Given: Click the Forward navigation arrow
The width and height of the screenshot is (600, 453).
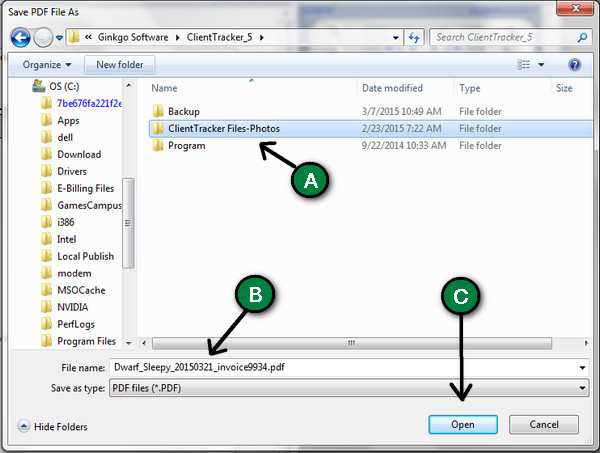Looking at the screenshot, I should tap(43, 37).
